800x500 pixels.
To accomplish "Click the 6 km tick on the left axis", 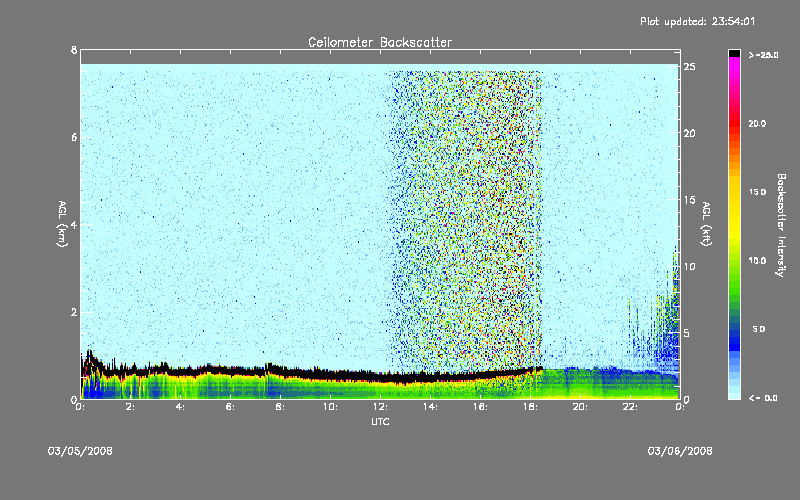I will (x=74, y=137).
